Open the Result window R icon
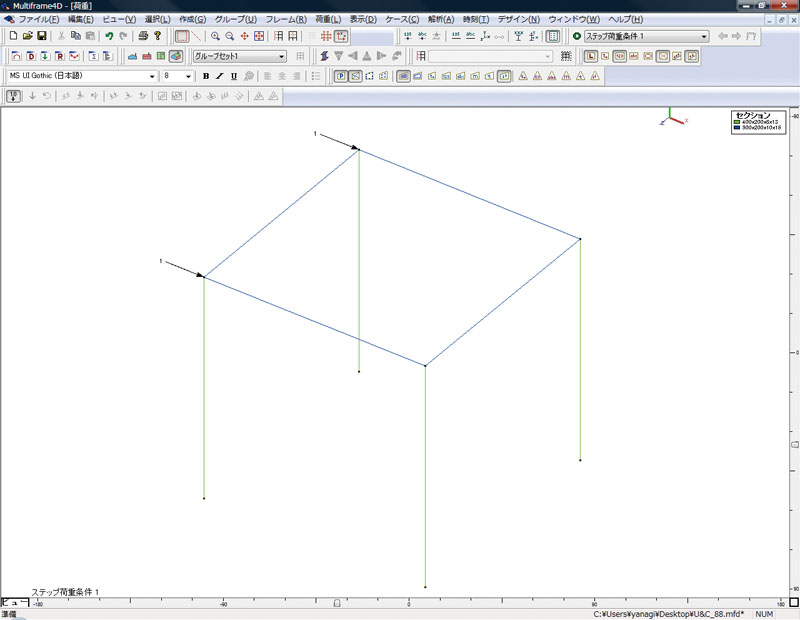This screenshot has width=800, height=620. [x=60, y=56]
